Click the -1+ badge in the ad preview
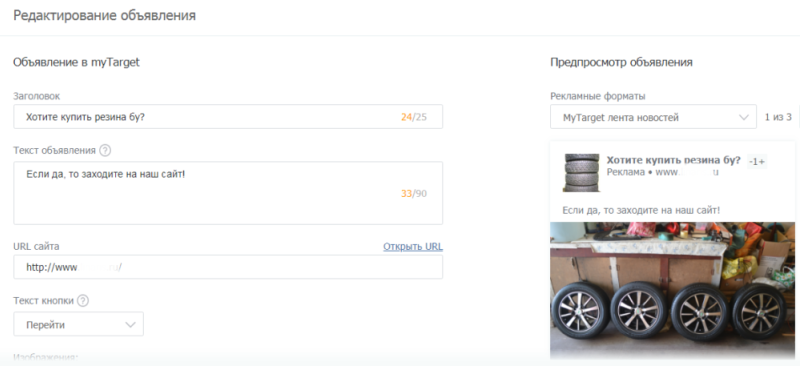 pos(757,161)
